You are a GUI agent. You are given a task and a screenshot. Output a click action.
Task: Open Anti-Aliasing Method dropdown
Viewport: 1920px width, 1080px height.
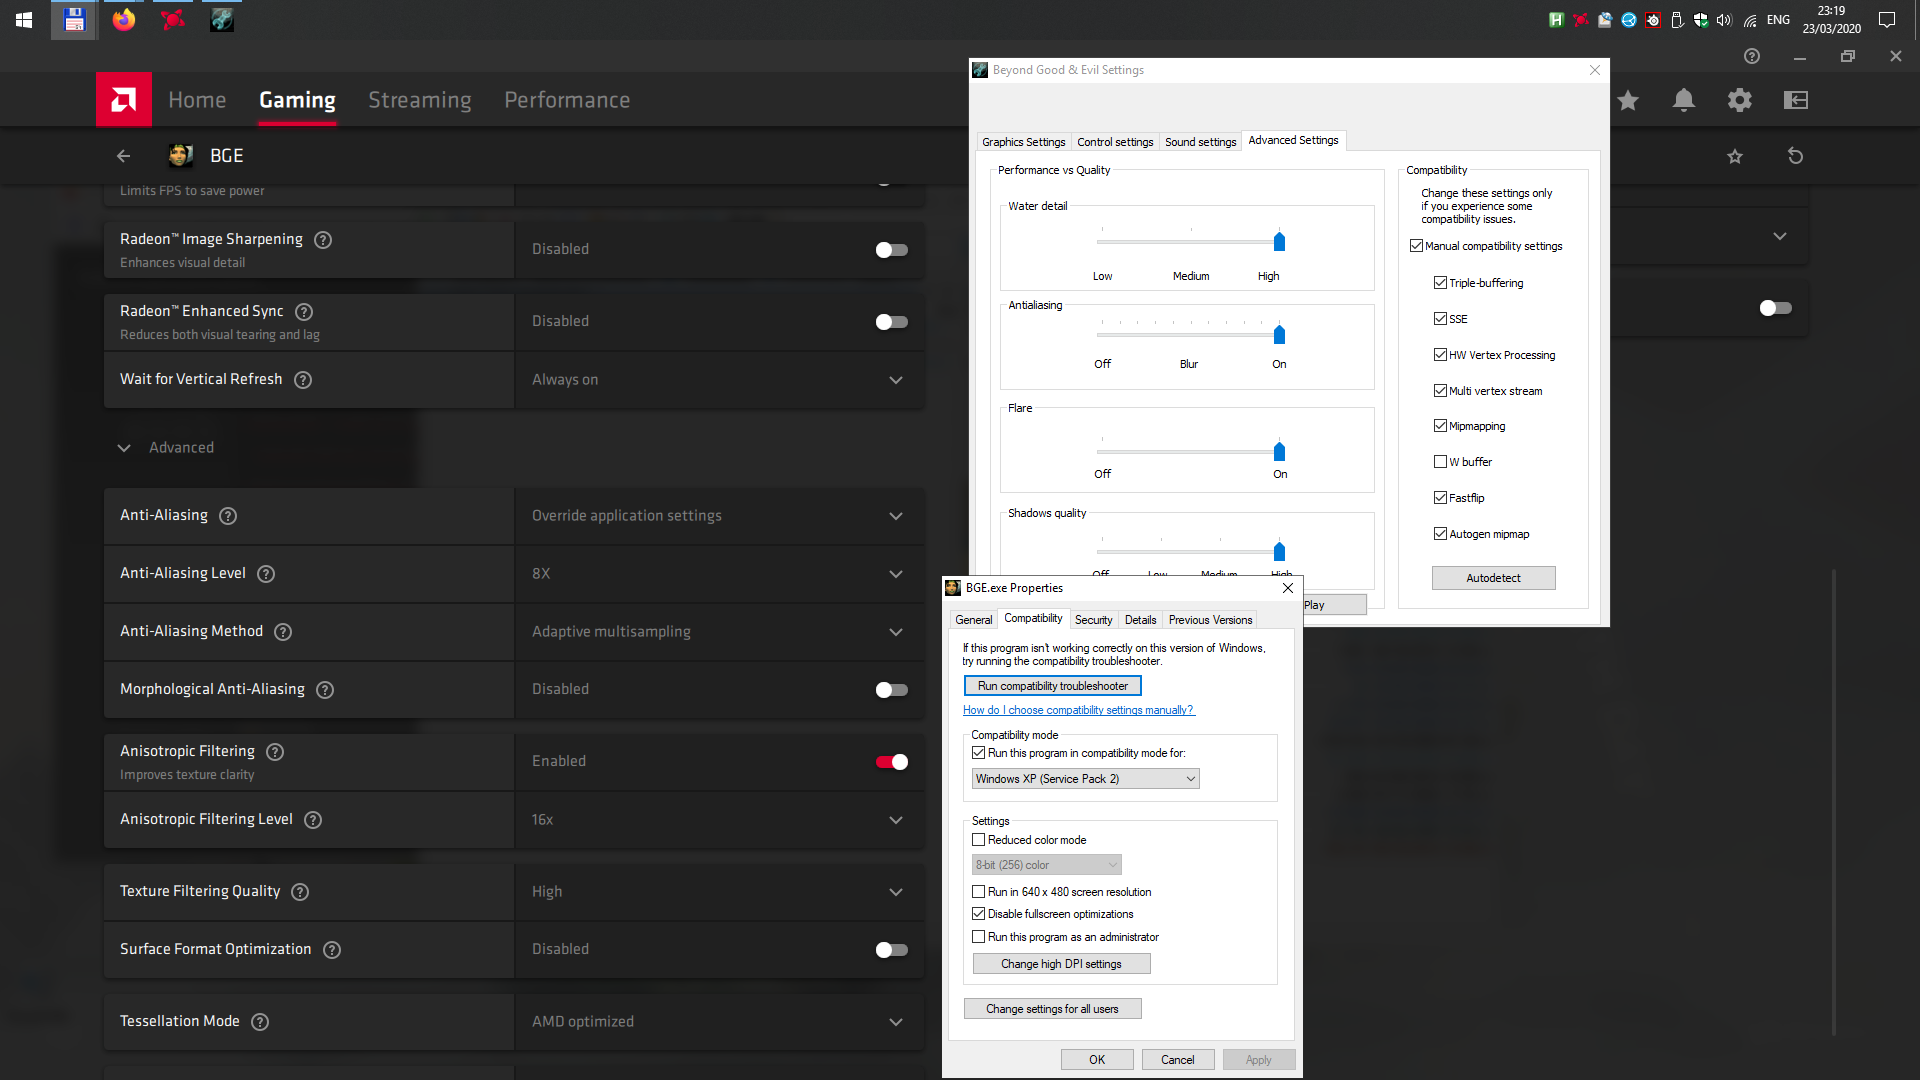coord(719,632)
